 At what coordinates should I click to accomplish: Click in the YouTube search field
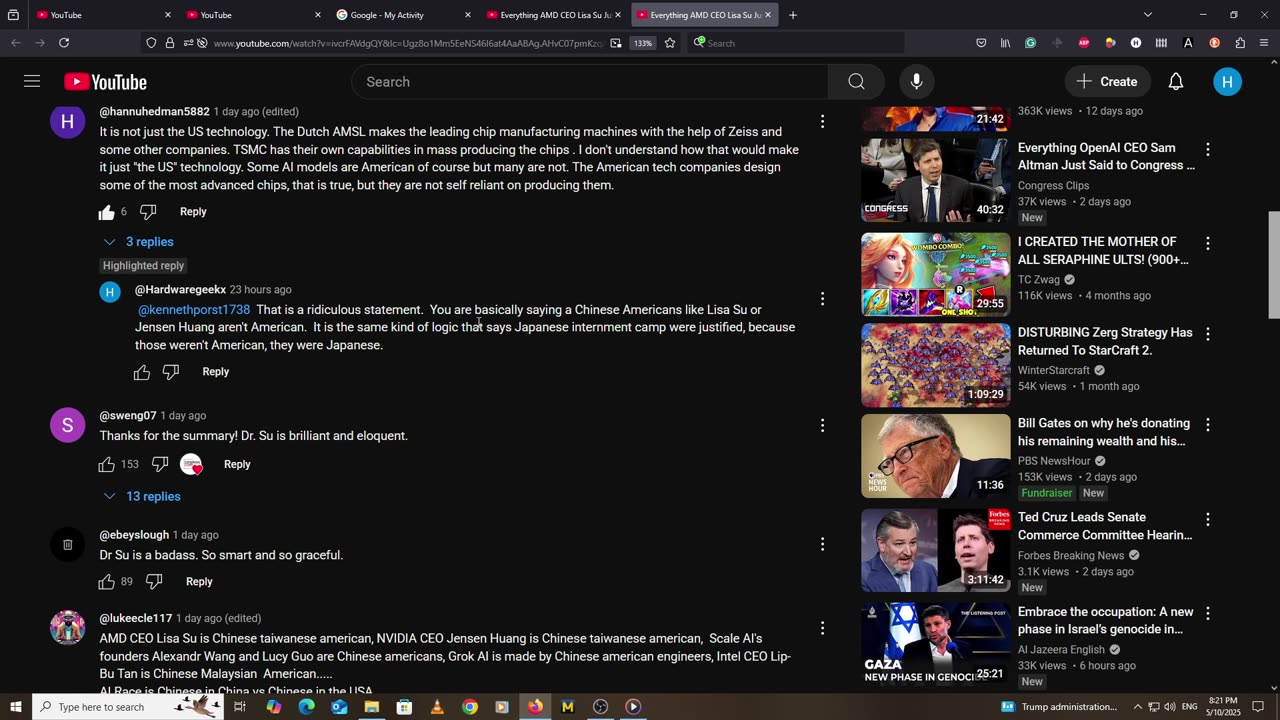tap(590, 82)
